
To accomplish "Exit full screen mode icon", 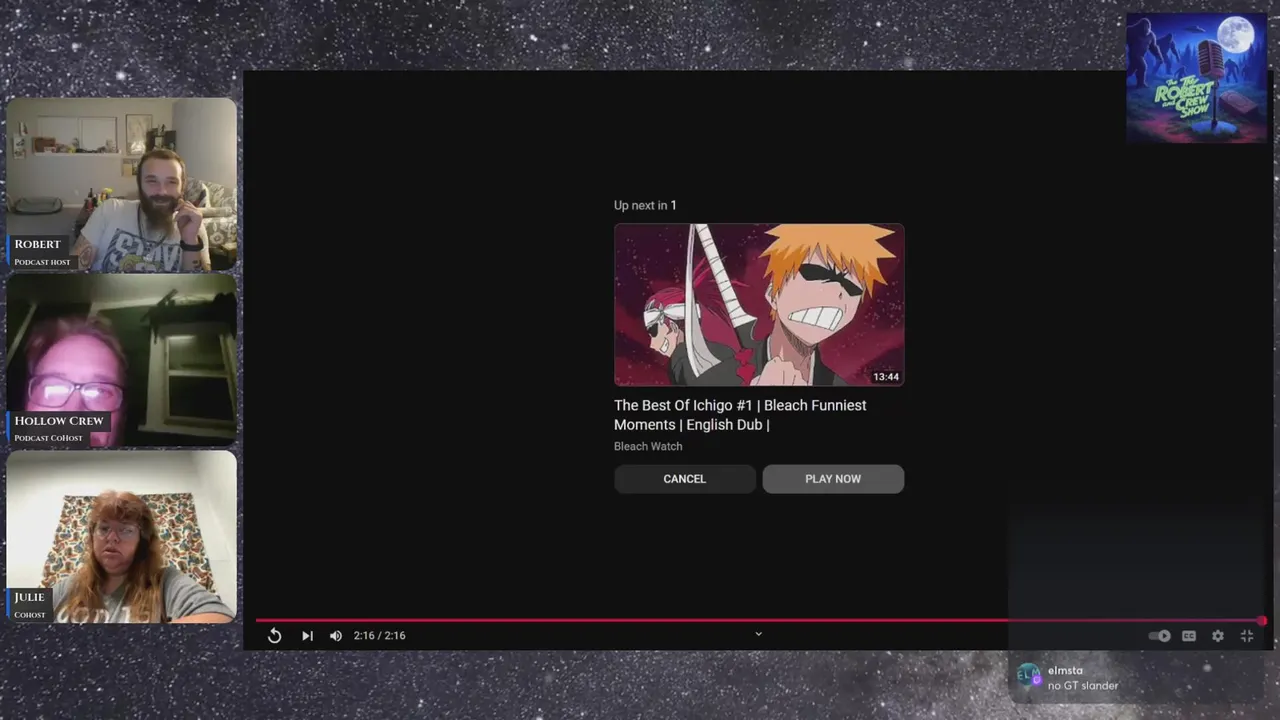I will pyautogui.click(x=1247, y=636).
